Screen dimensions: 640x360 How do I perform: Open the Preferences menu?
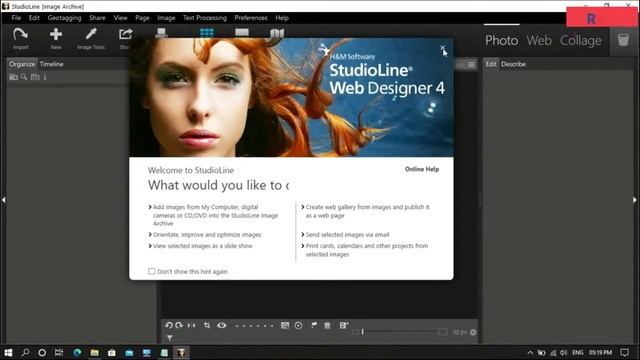(251, 18)
